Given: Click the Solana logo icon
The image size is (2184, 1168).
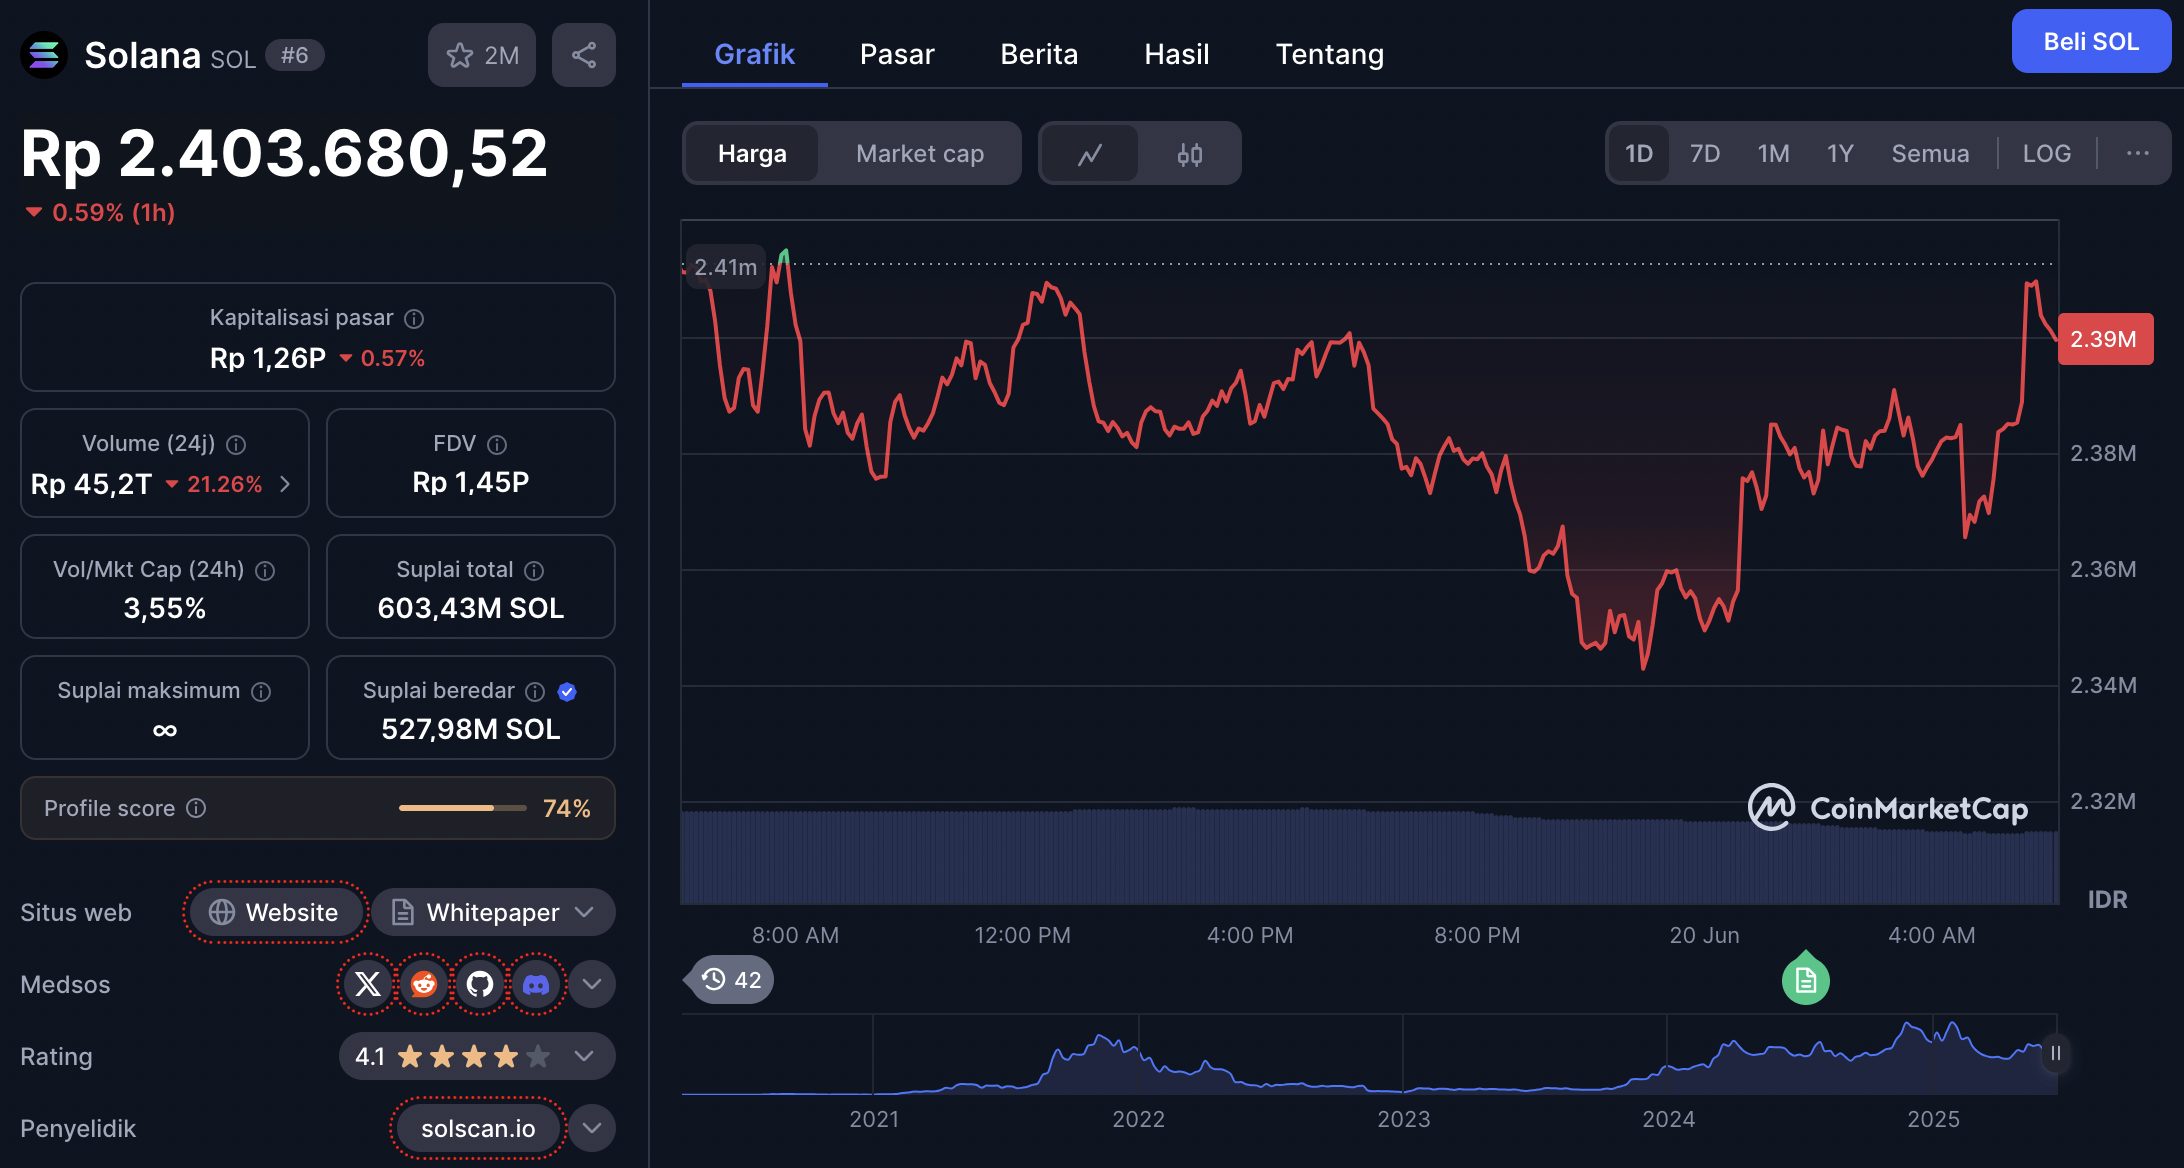Looking at the screenshot, I should (44, 55).
